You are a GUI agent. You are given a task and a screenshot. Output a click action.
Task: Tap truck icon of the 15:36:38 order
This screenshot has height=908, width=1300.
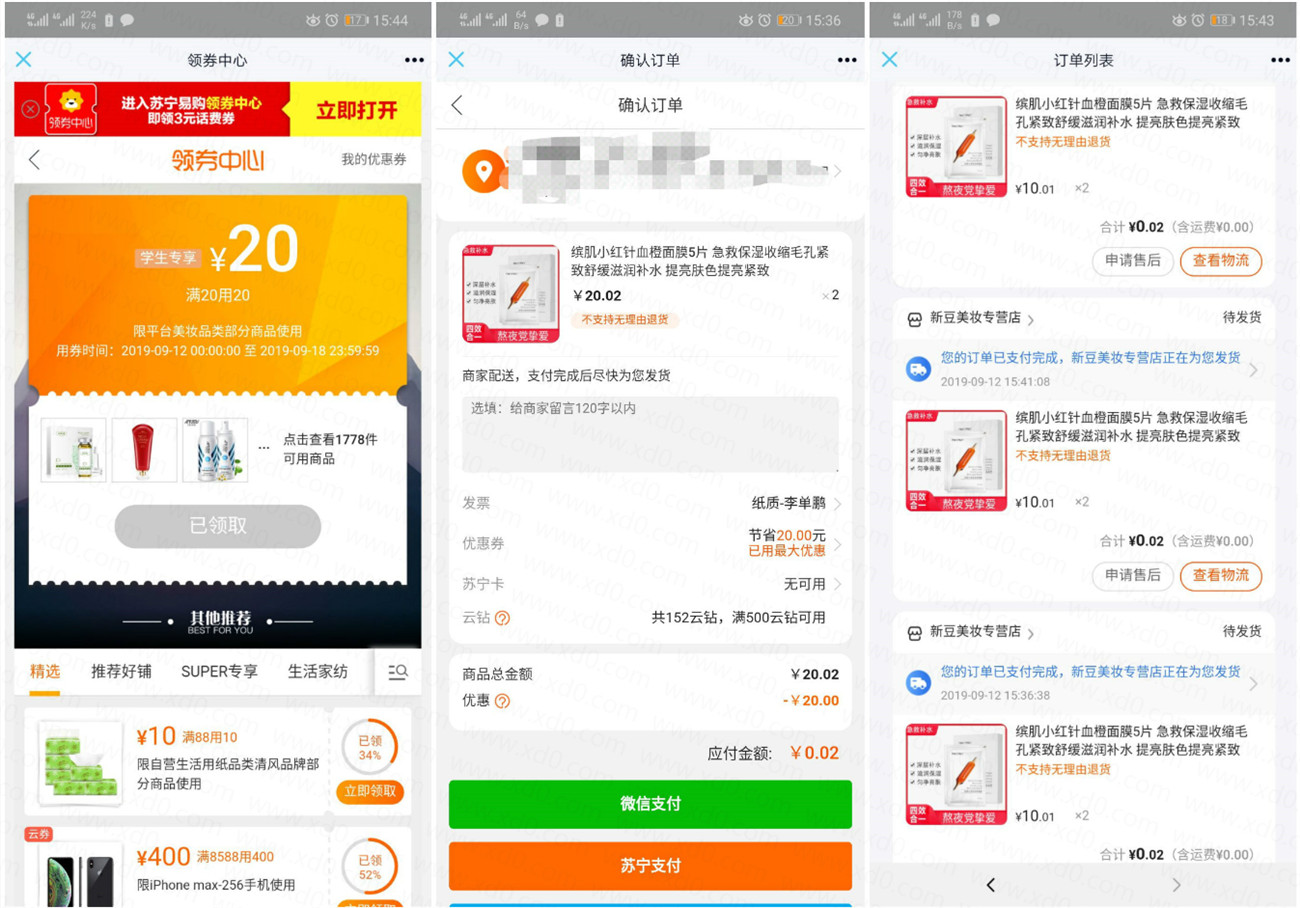coord(917,682)
